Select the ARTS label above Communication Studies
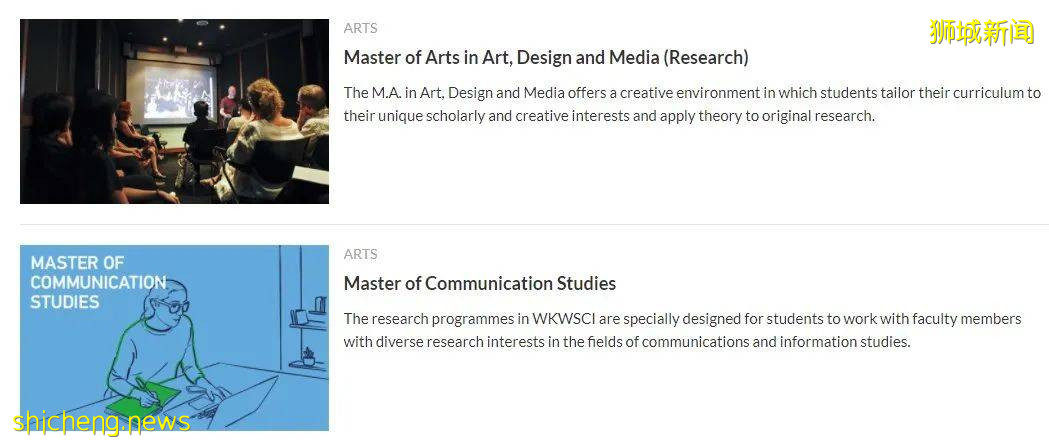This screenshot has width=1049, height=442. coord(360,254)
